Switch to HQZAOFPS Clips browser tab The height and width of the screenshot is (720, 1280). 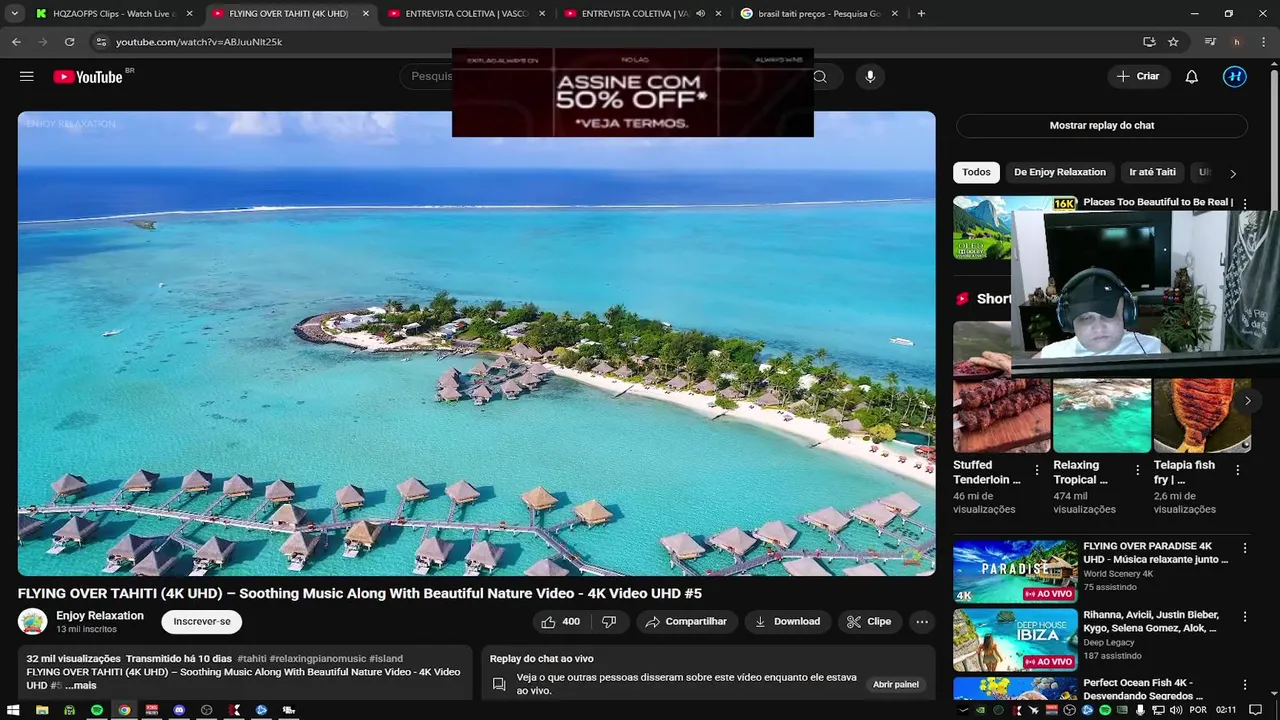click(114, 14)
